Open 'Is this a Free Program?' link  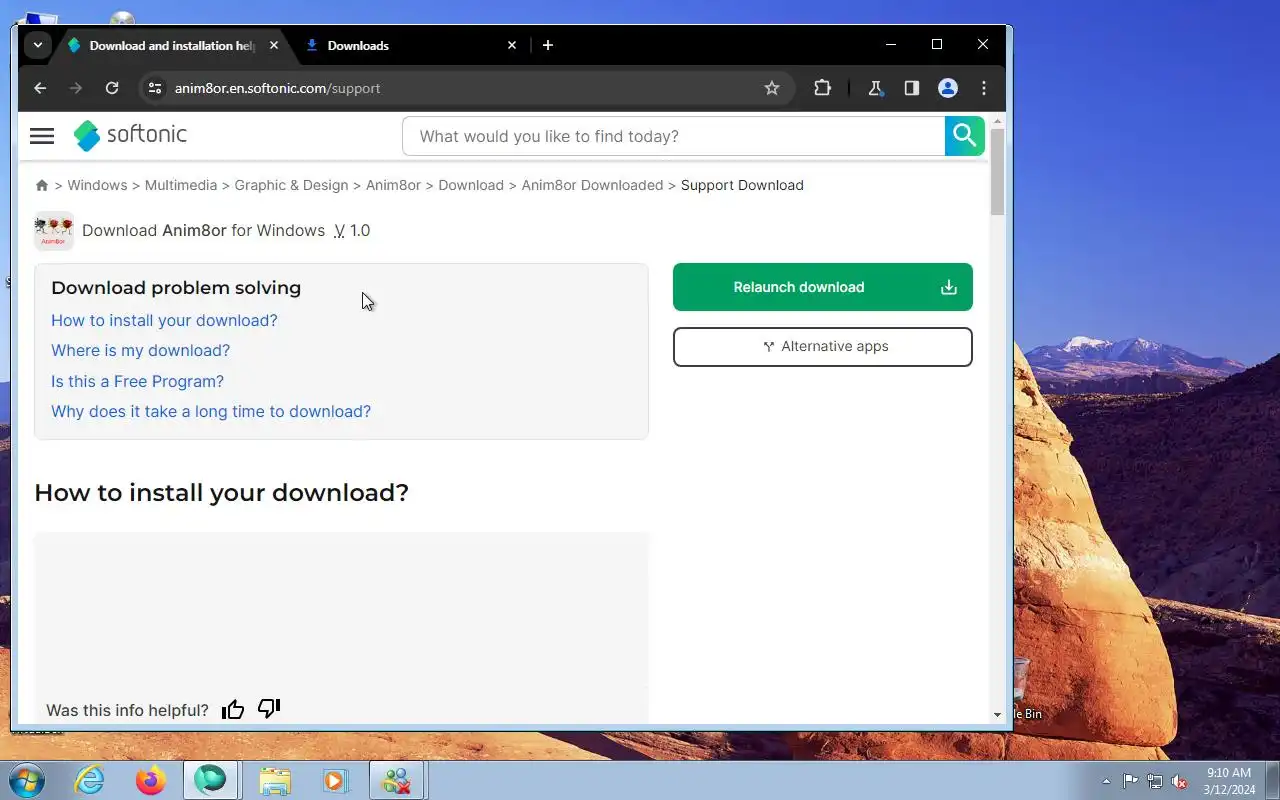click(x=137, y=381)
